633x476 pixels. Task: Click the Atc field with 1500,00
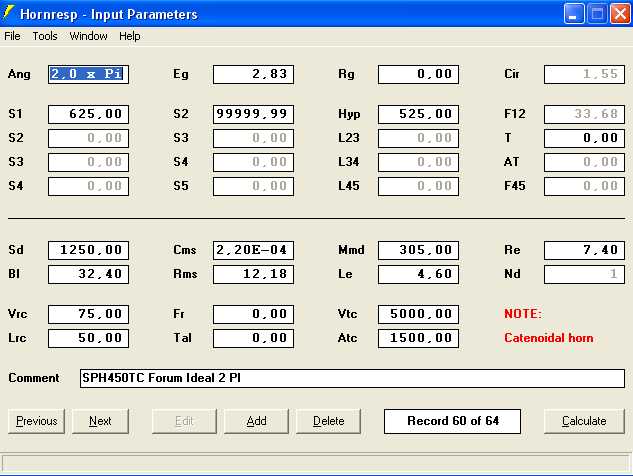(x=418, y=338)
